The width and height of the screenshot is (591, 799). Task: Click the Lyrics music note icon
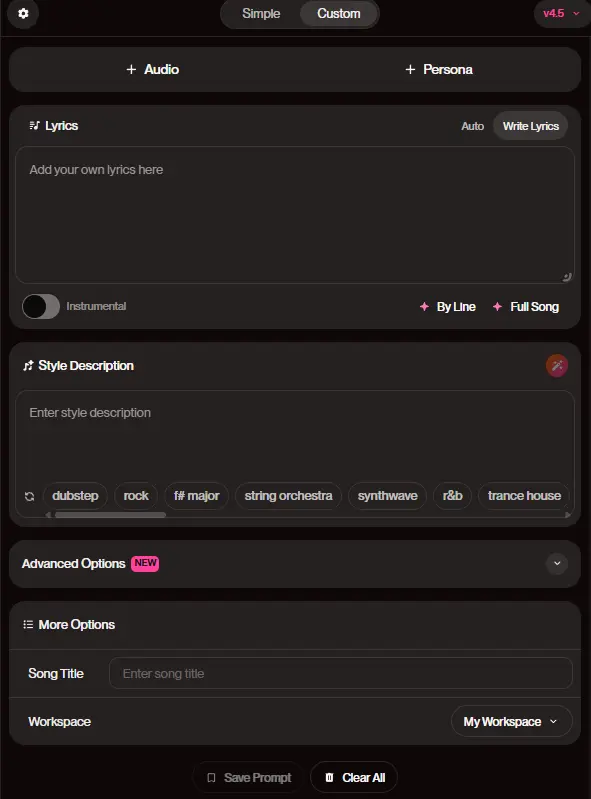click(34, 125)
